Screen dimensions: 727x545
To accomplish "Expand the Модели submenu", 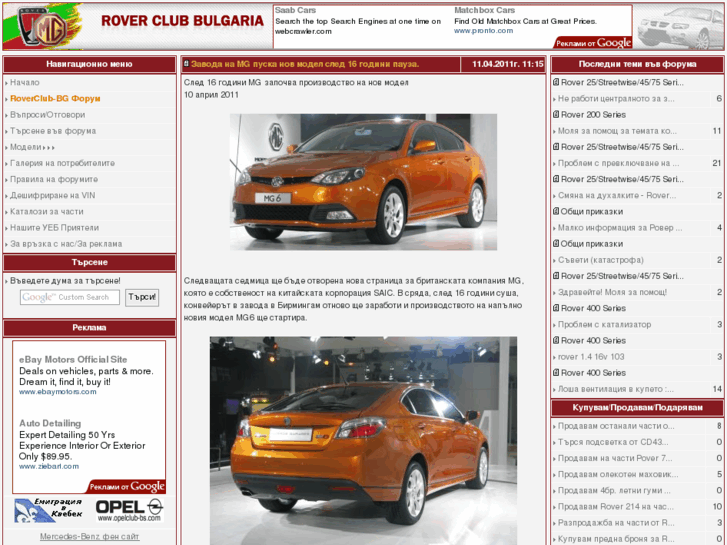I will click(x=32, y=147).
